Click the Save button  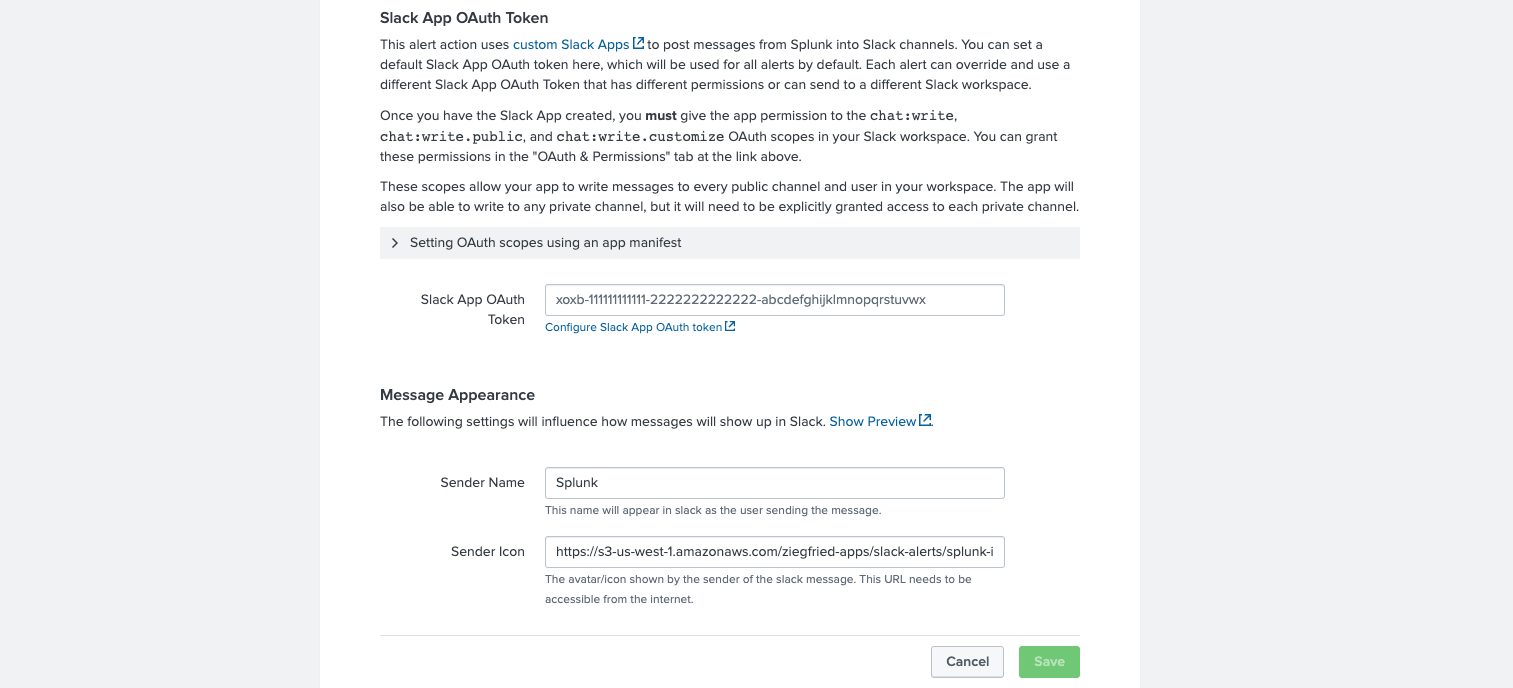tap(1048, 661)
